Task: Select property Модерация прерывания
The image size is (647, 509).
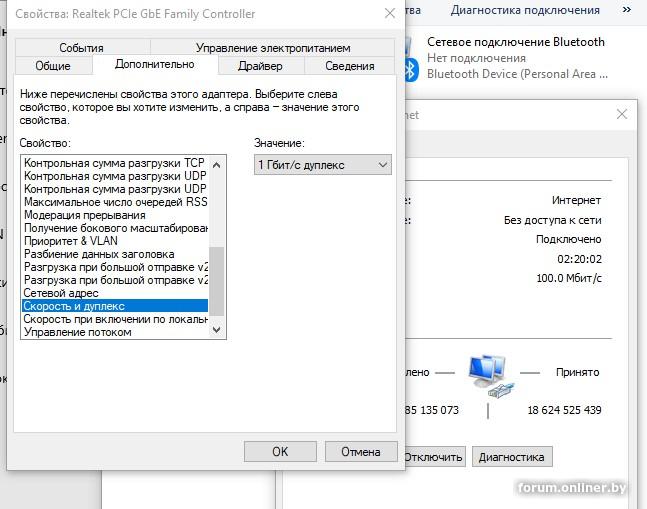Action: click(x=115, y=215)
